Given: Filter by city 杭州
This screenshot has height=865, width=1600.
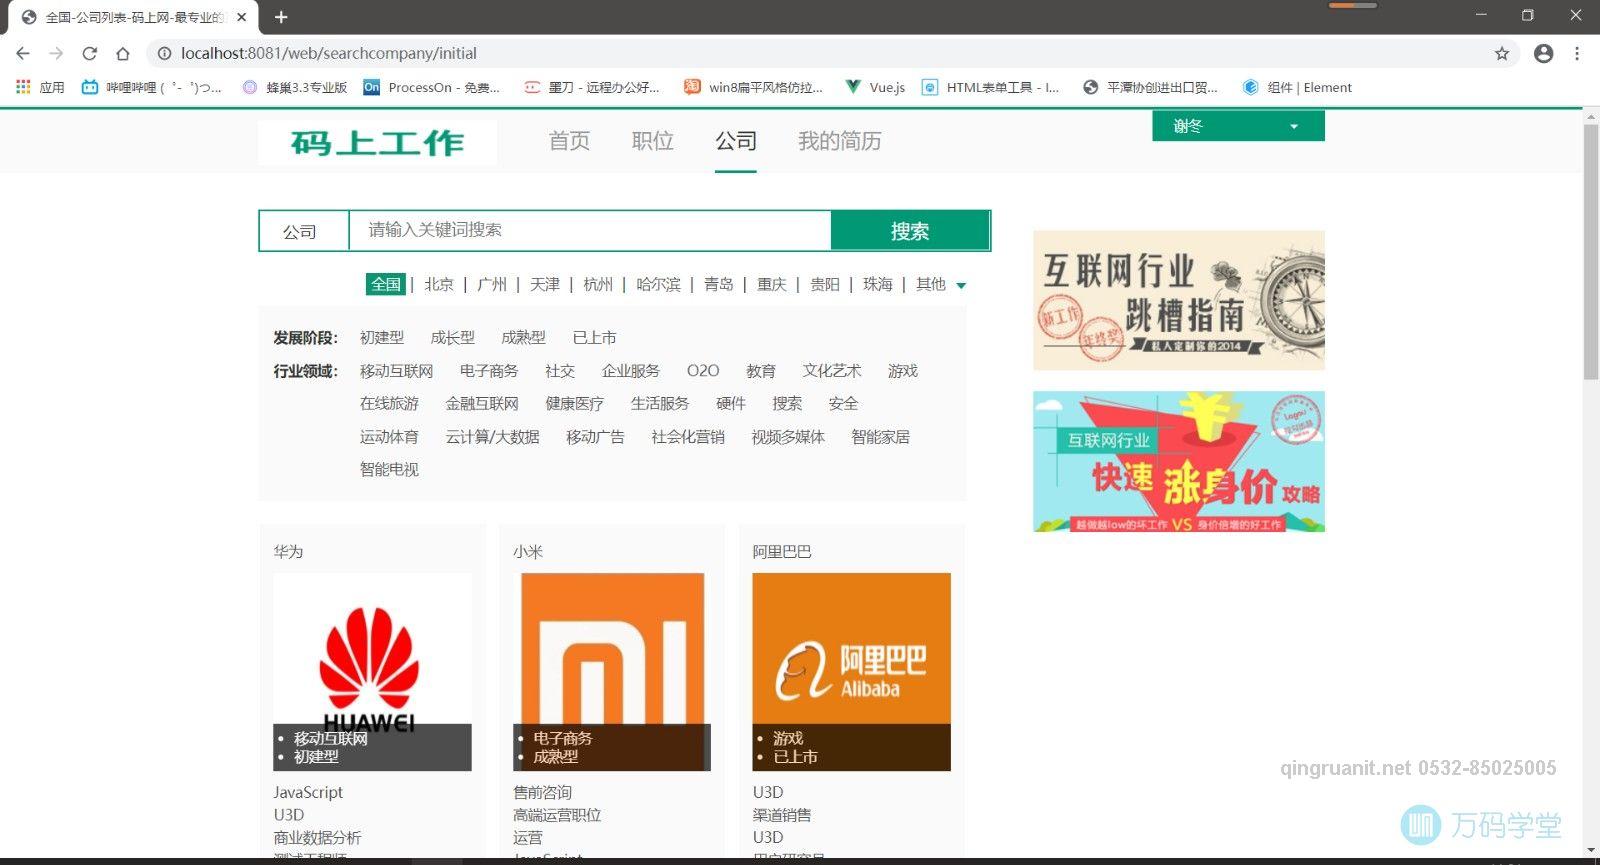Looking at the screenshot, I should point(598,284).
